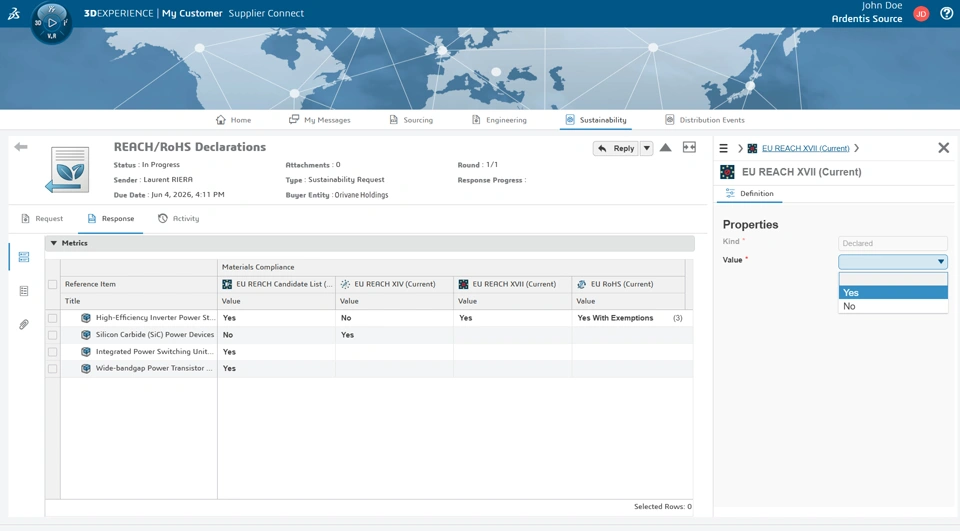Select the list view sidebar icon
The image size is (960, 531).
pos(24,291)
